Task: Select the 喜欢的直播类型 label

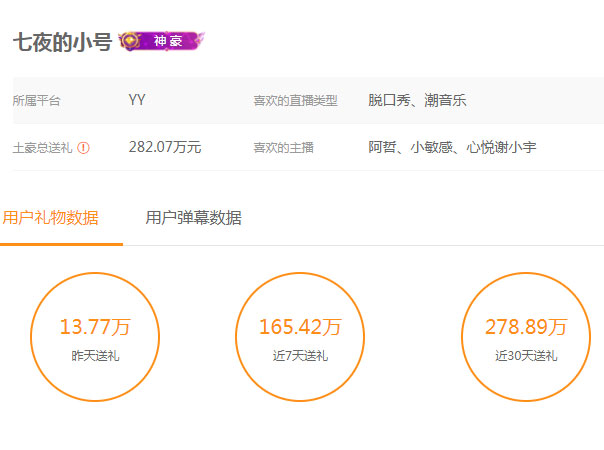Action: (x=295, y=101)
